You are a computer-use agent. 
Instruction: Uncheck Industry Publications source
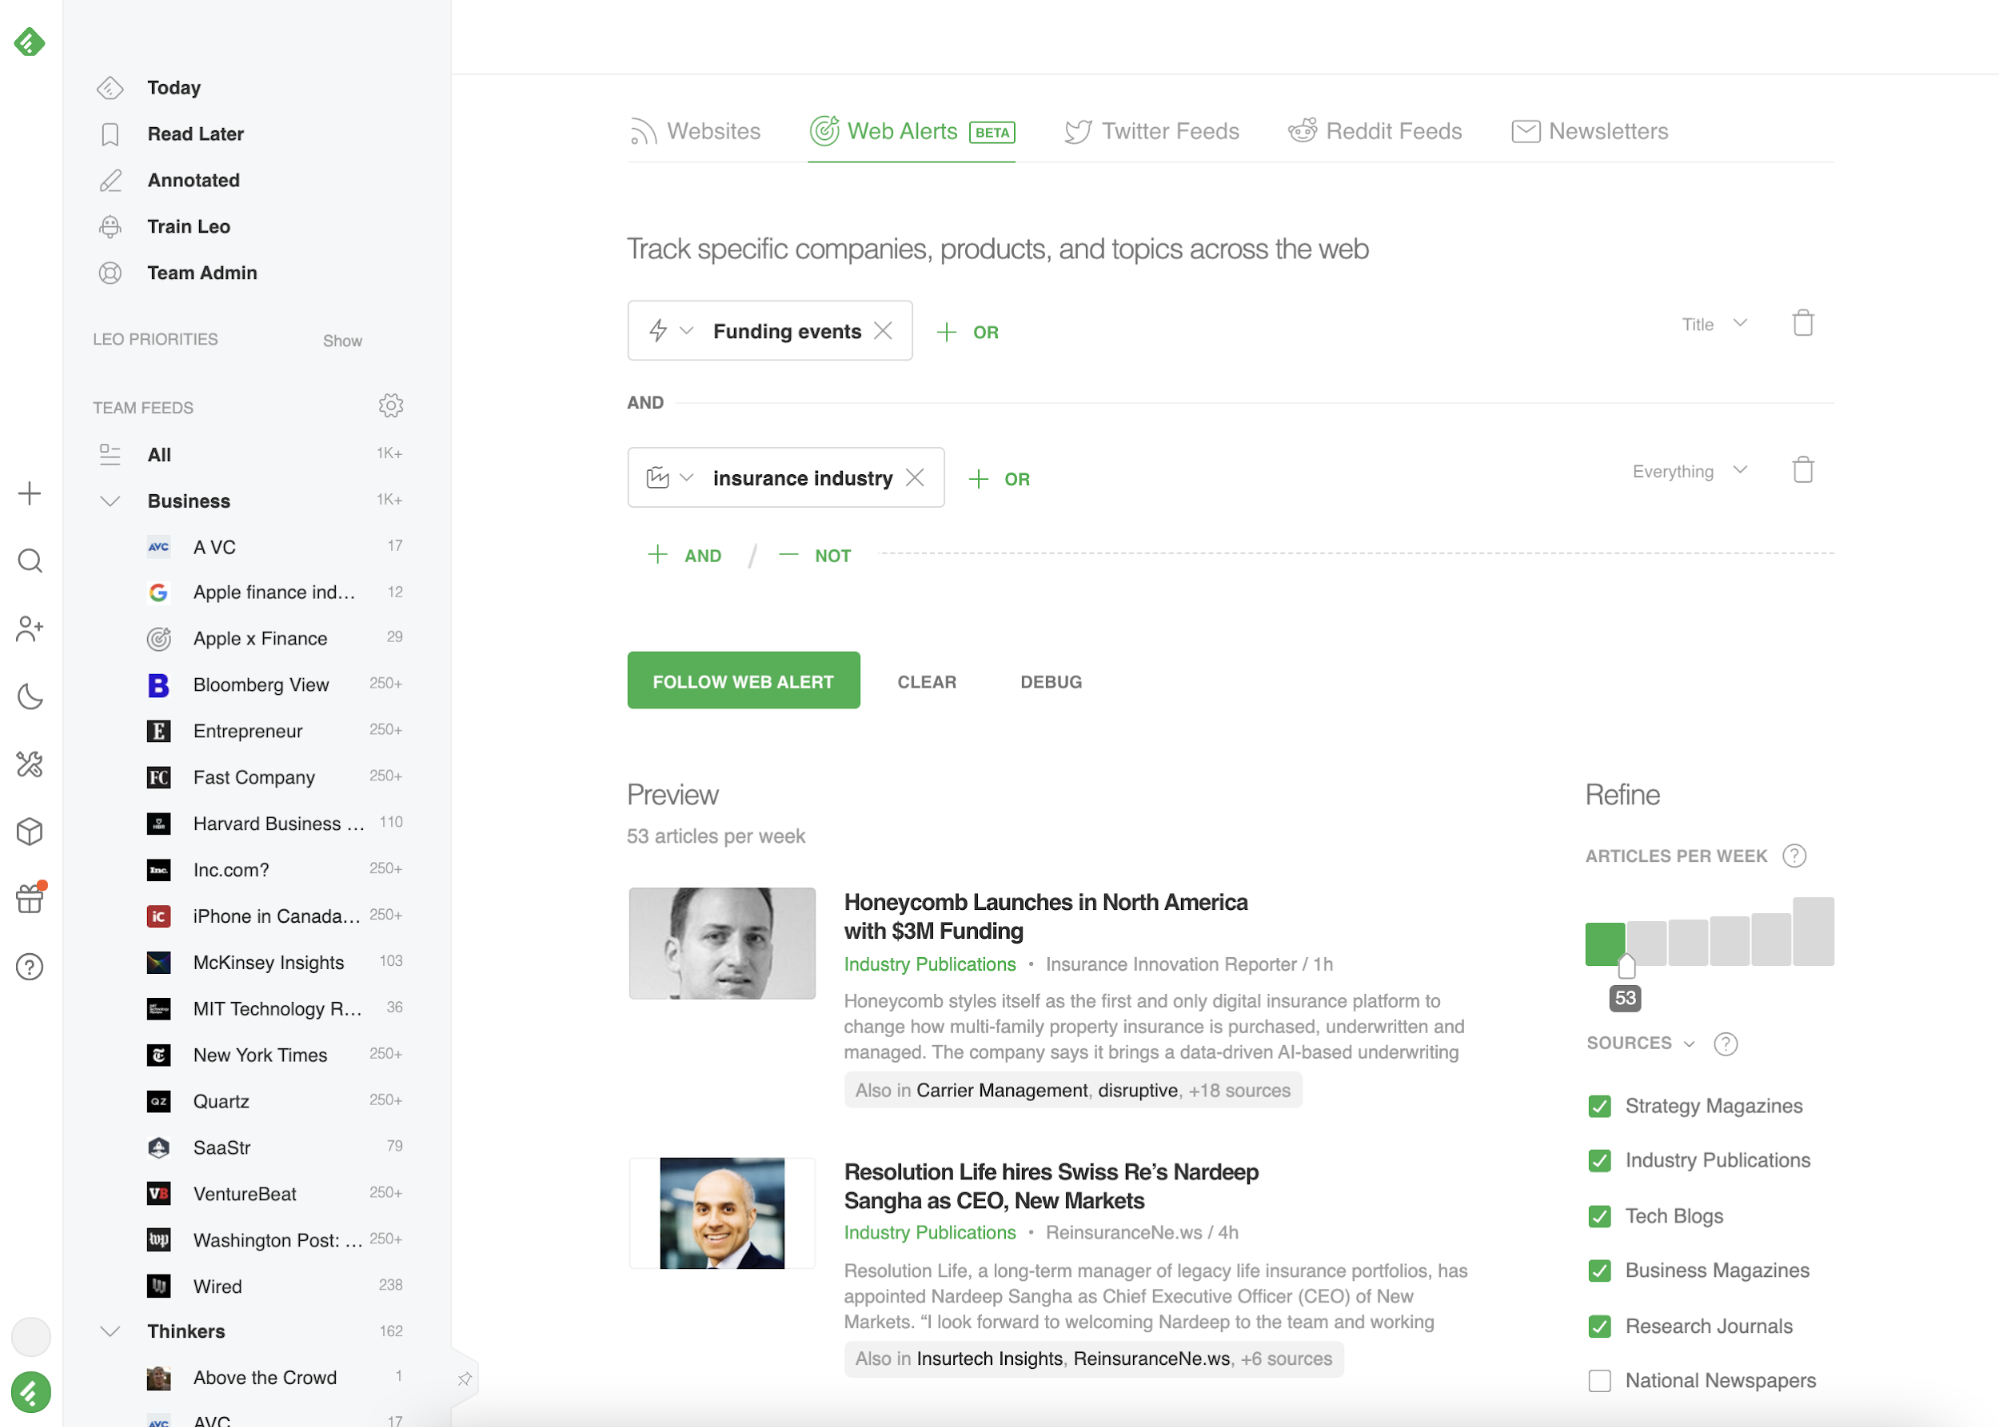pos(1600,1161)
